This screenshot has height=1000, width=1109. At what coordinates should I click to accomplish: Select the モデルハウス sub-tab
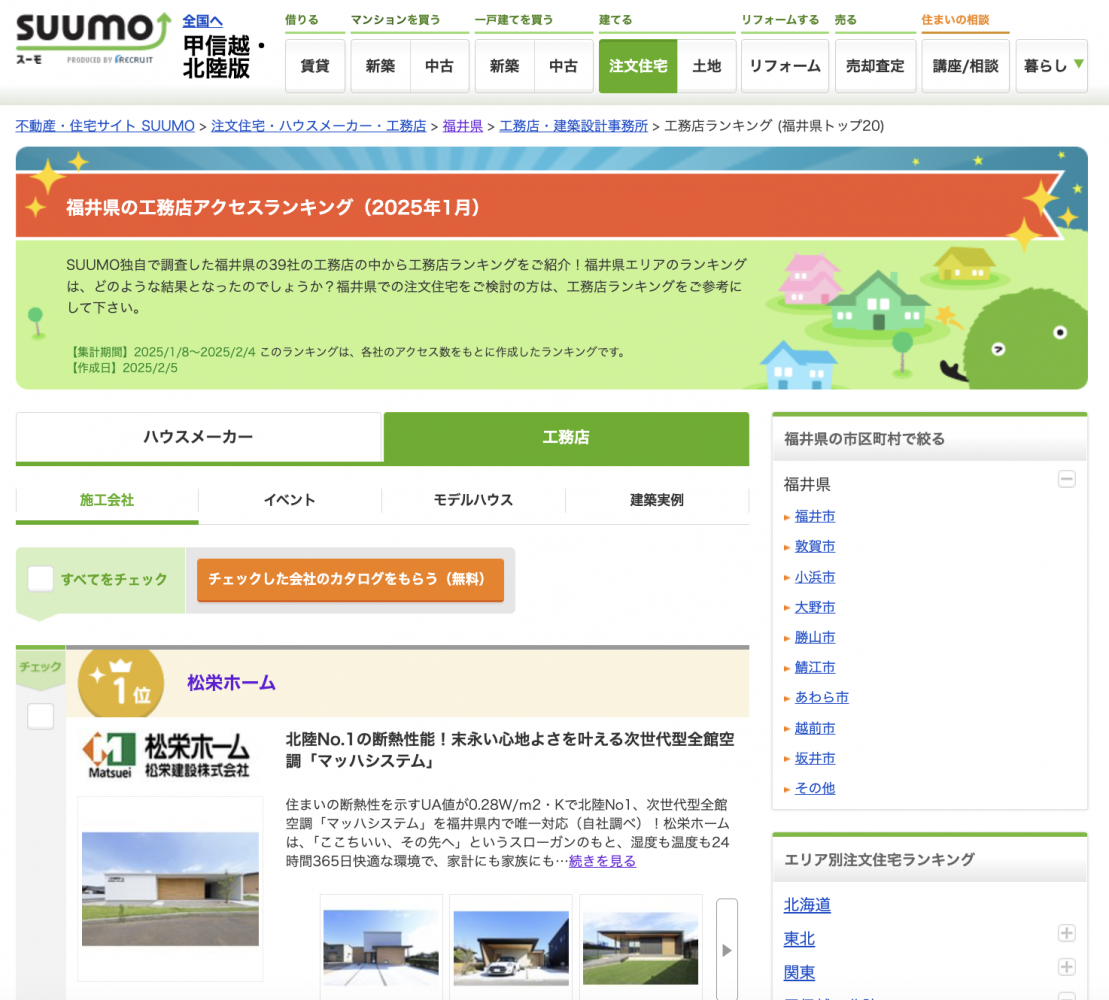coord(473,500)
